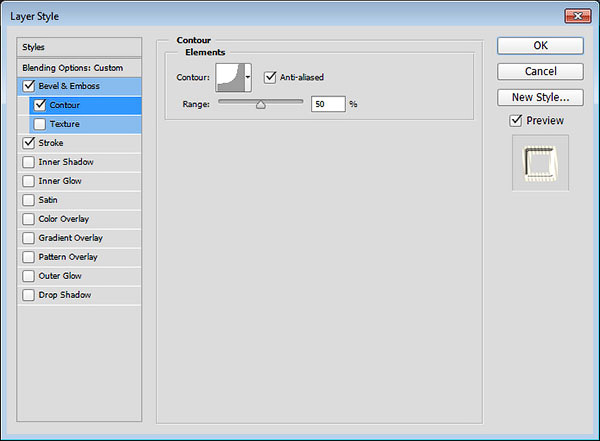Expand the Contour picker dropdown arrow
The height and width of the screenshot is (441, 600).
pos(248,78)
